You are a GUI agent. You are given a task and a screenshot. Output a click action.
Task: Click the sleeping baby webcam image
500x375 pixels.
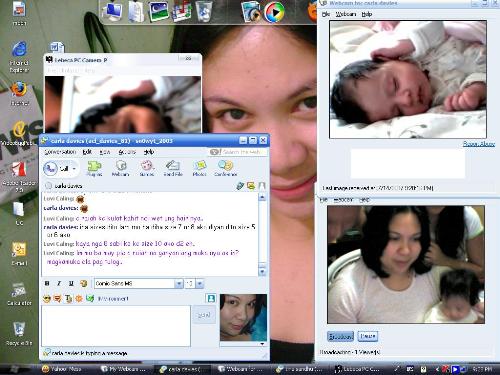(408, 80)
